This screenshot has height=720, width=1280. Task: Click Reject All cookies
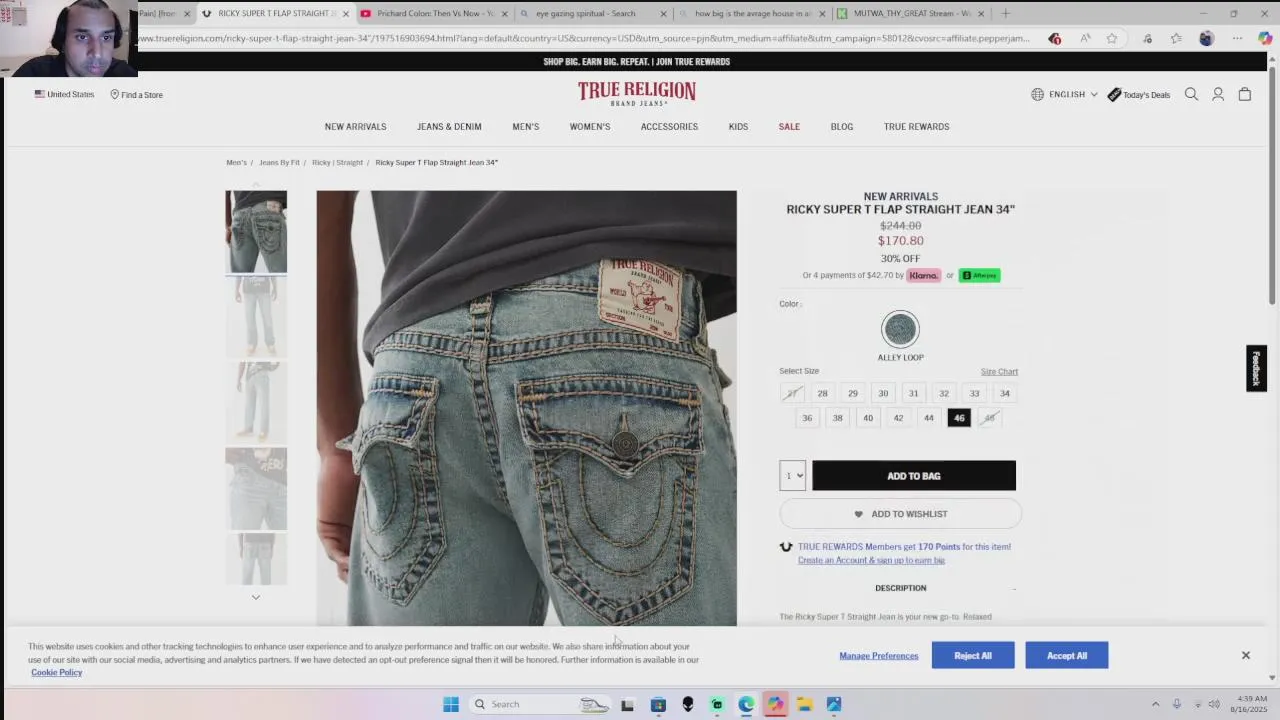(973, 656)
